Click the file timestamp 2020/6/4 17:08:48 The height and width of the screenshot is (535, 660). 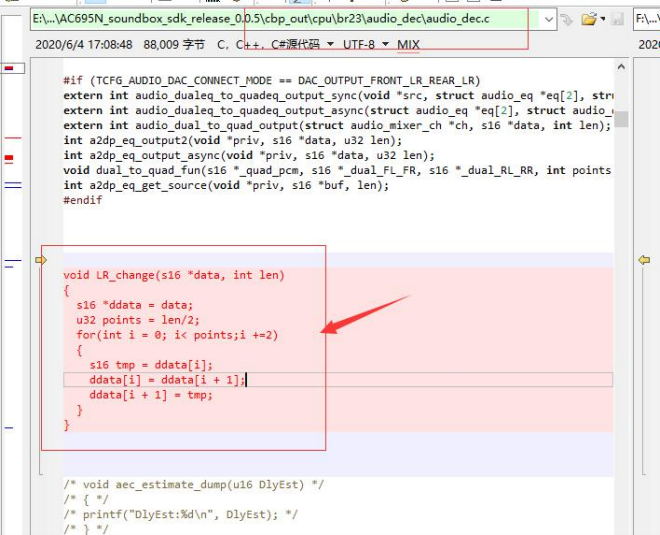[x=84, y=45]
